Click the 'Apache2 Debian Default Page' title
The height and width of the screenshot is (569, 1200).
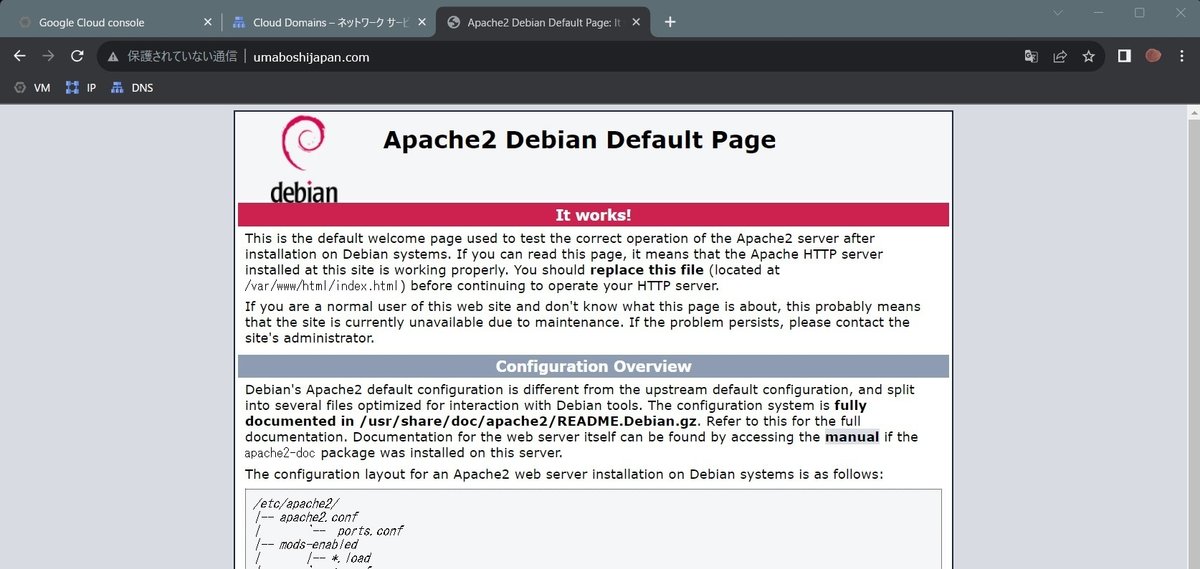[x=579, y=140]
